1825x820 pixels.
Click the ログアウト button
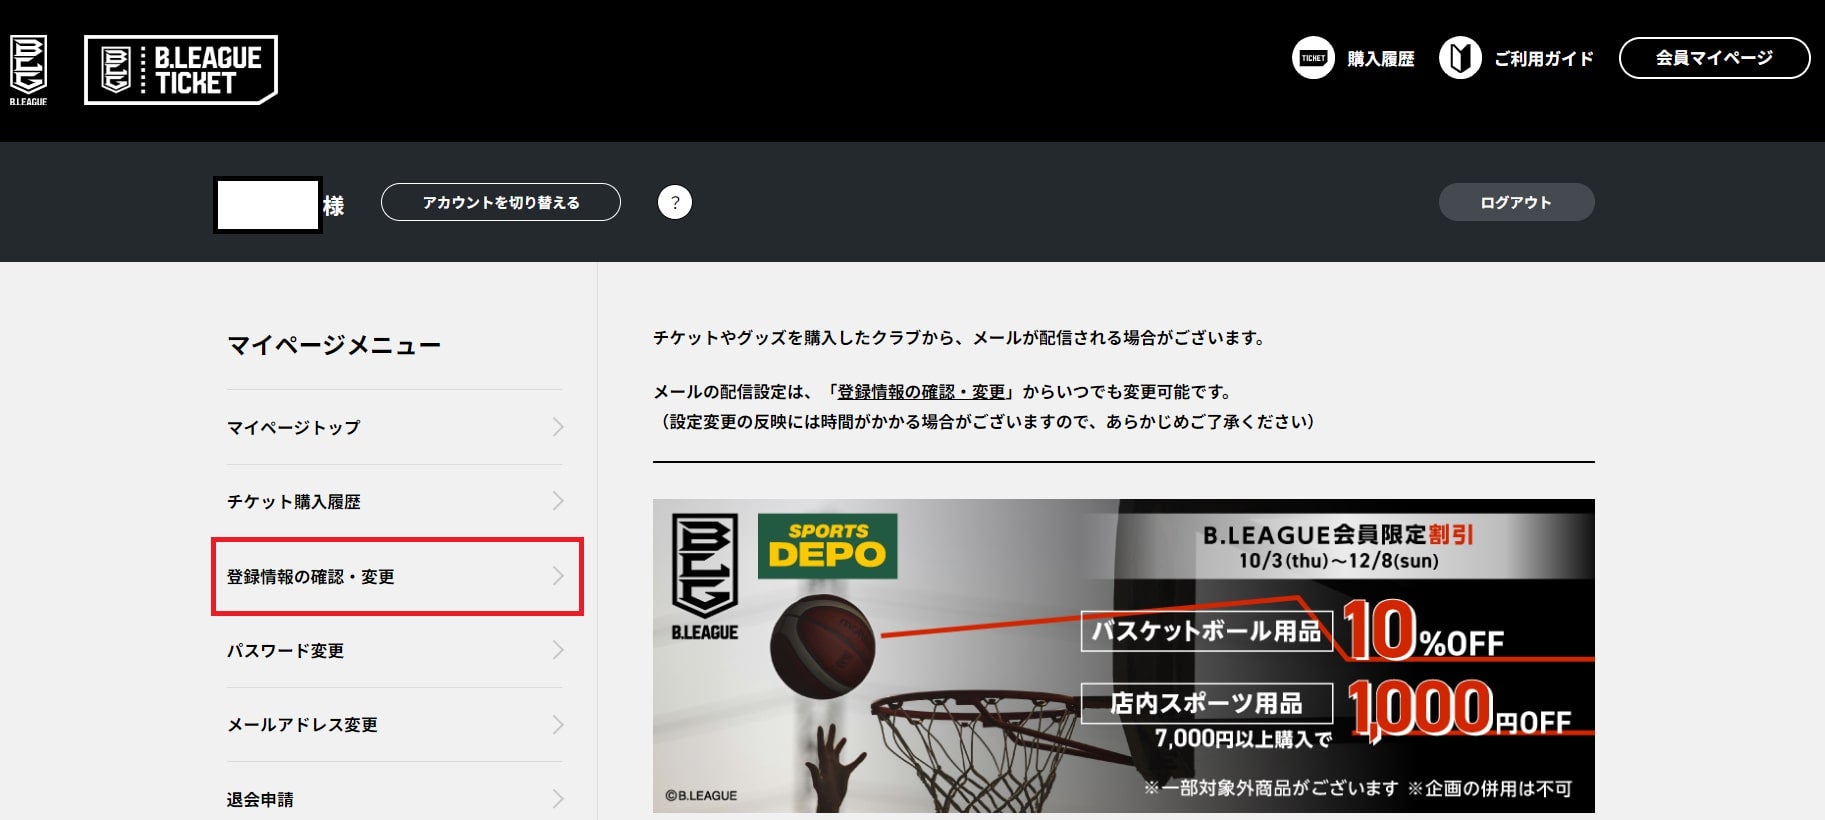pyautogui.click(x=1516, y=202)
